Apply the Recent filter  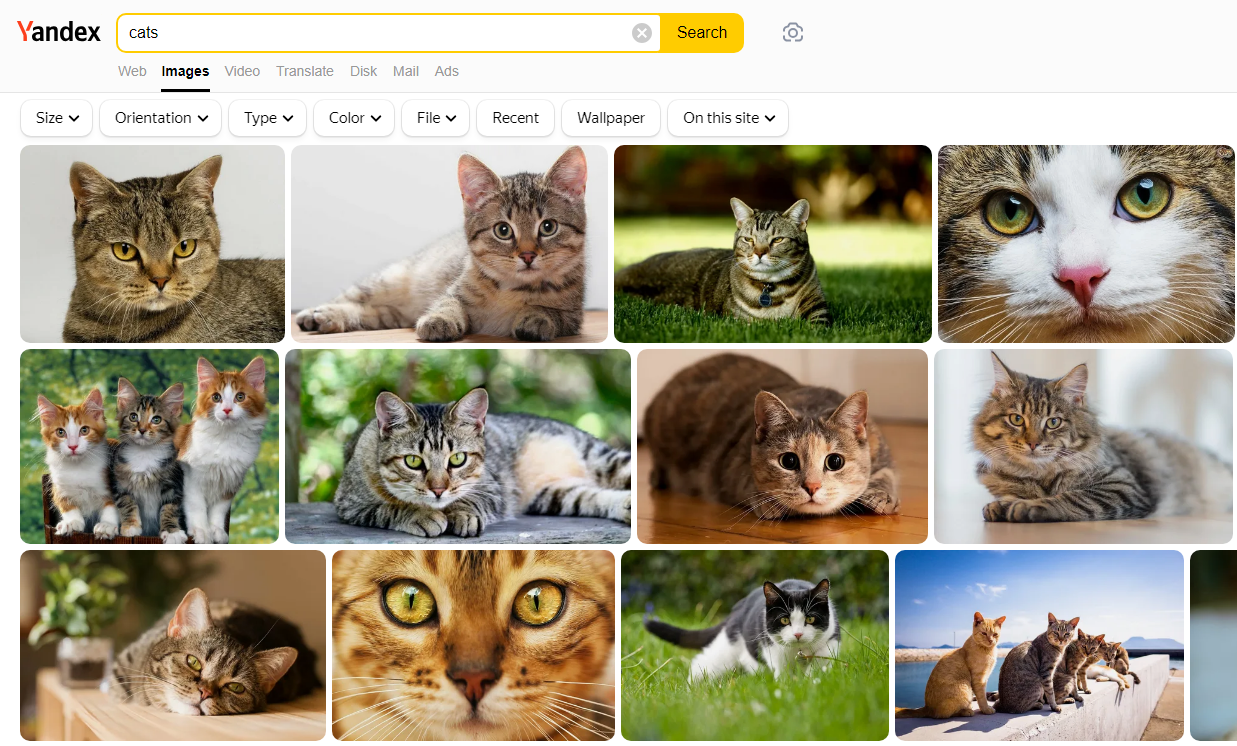pyautogui.click(x=515, y=118)
